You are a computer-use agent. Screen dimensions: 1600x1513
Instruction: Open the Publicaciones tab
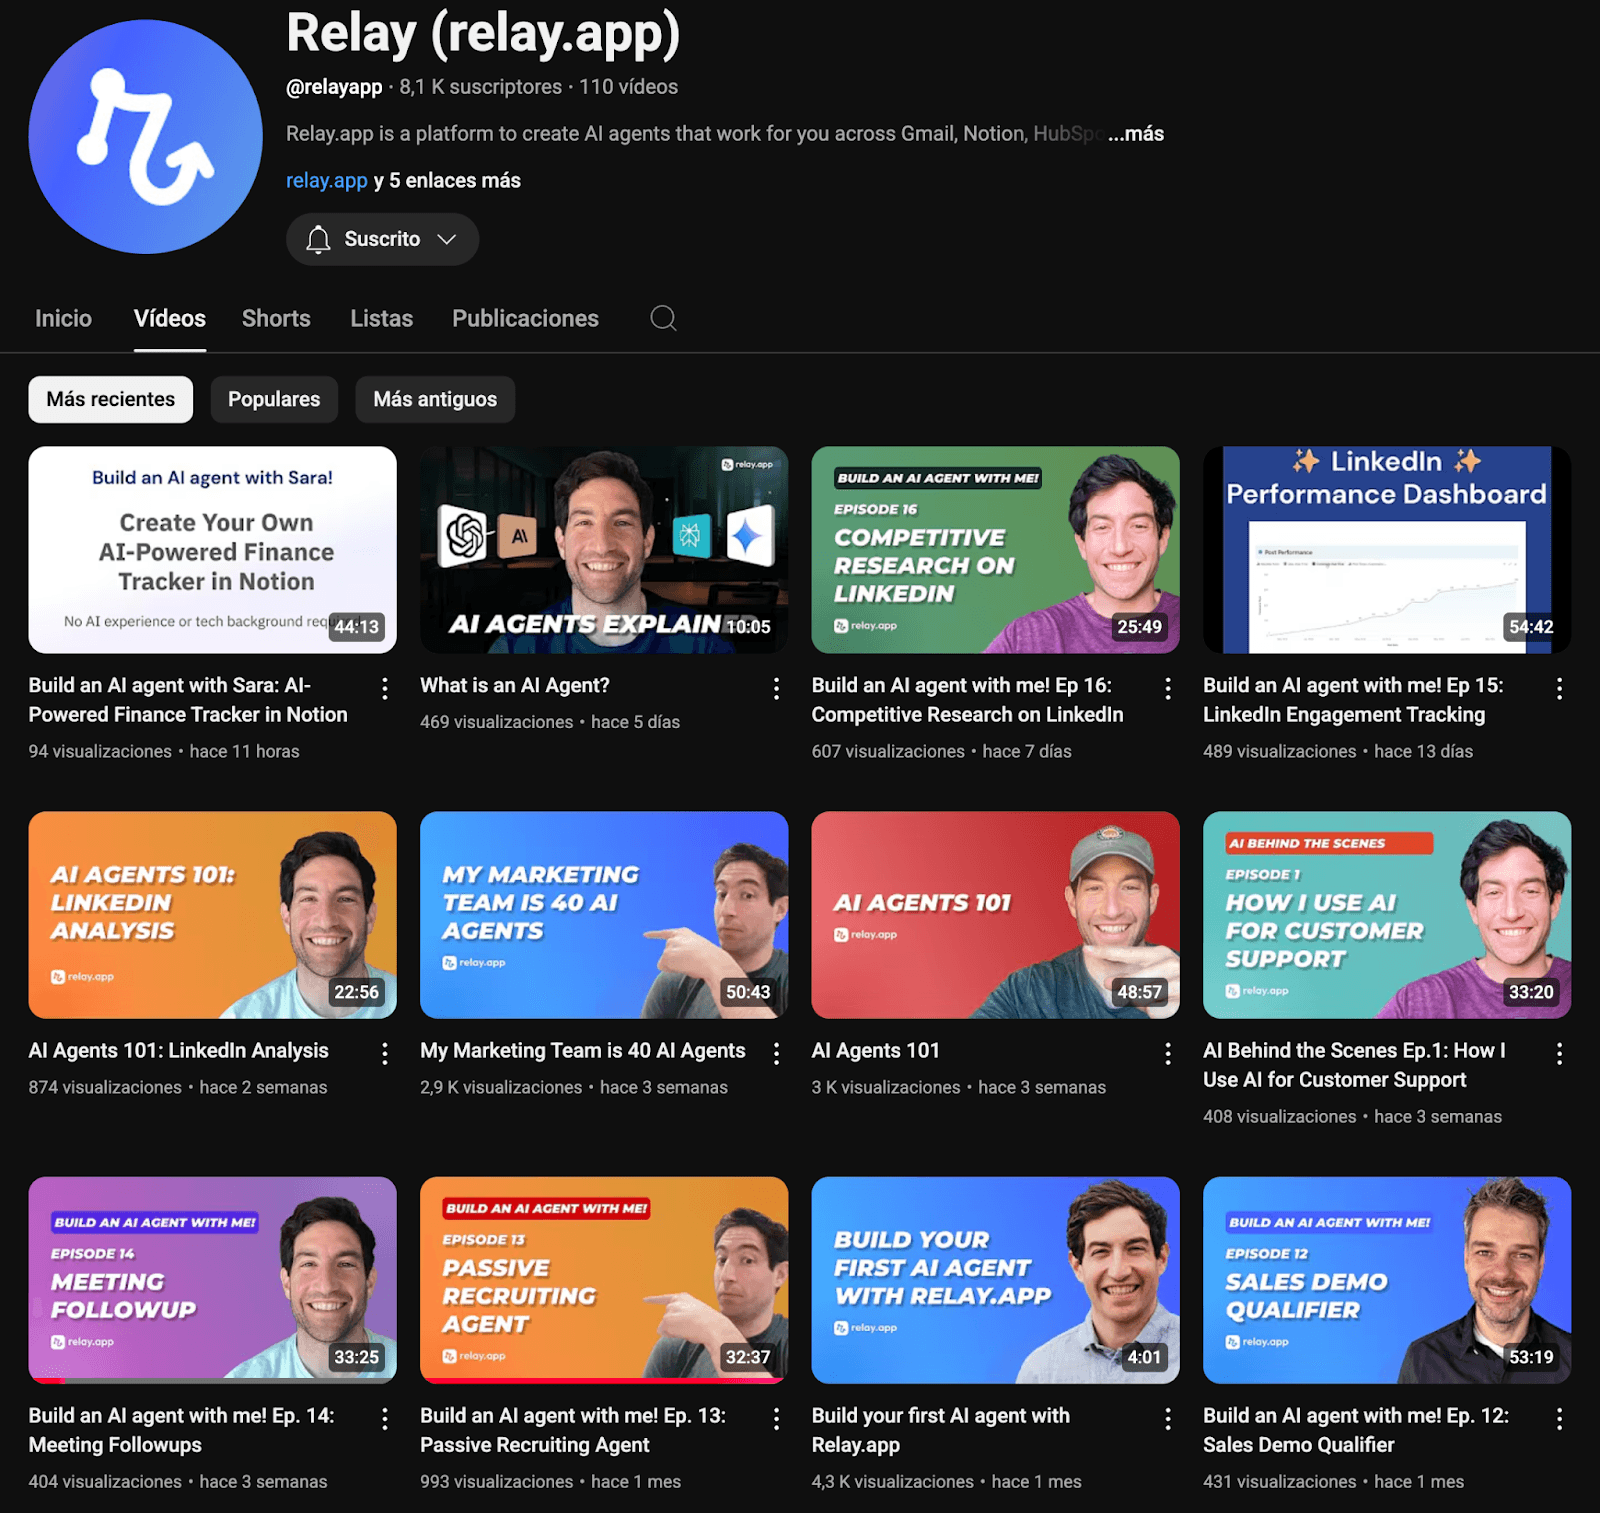pyautogui.click(x=525, y=319)
